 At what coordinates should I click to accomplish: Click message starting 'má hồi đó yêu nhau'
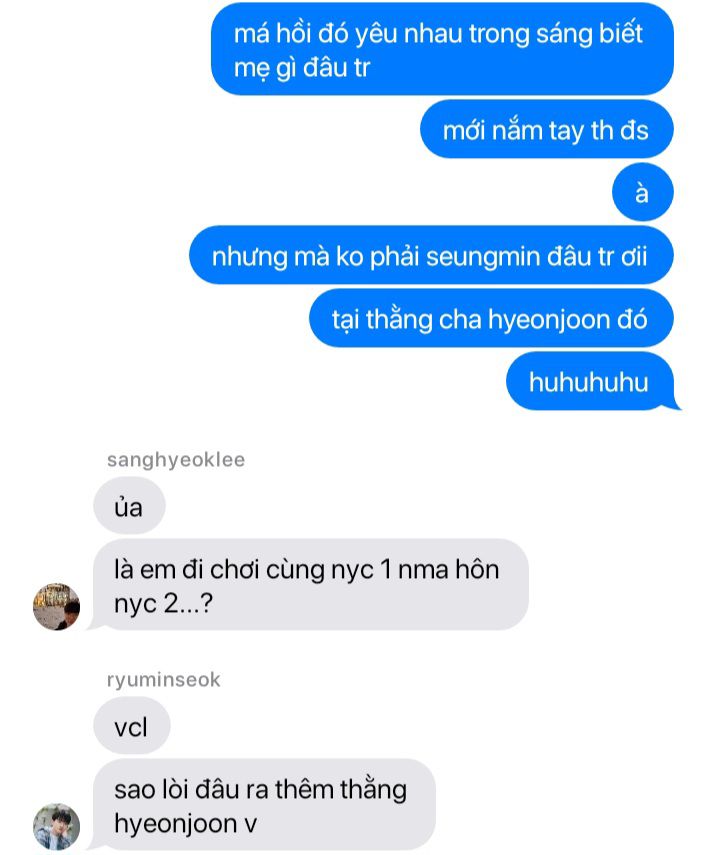tap(442, 49)
